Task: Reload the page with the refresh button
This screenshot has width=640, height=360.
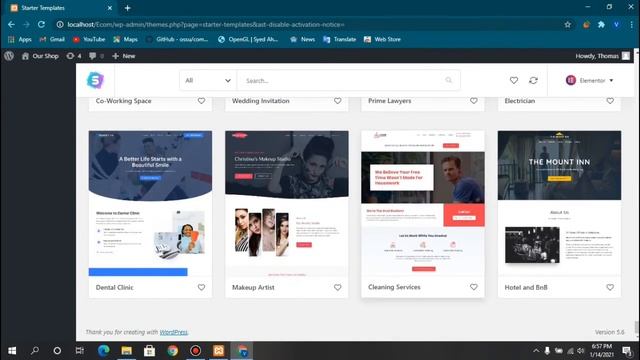Action: coord(41,24)
